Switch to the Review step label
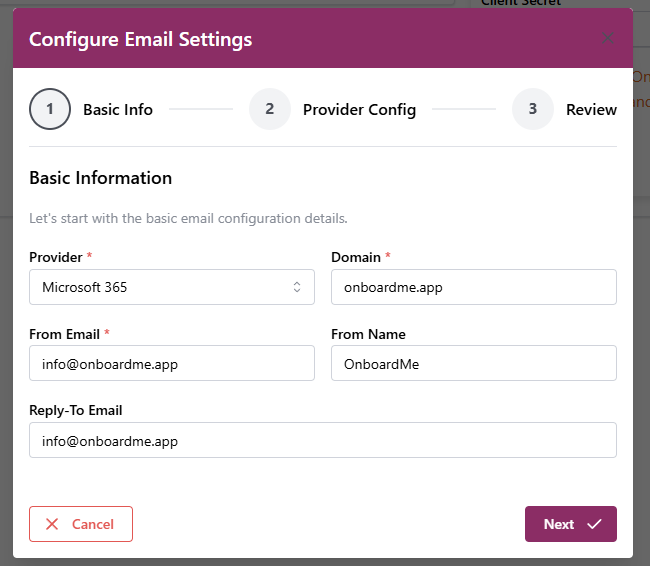The width and height of the screenshot is (650, 566). click(x=591, y=110)
